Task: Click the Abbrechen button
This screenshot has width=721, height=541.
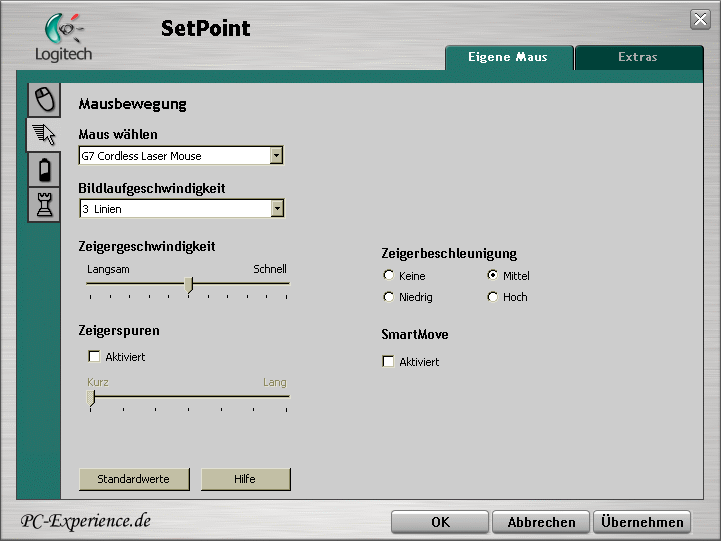Action: 541,522
